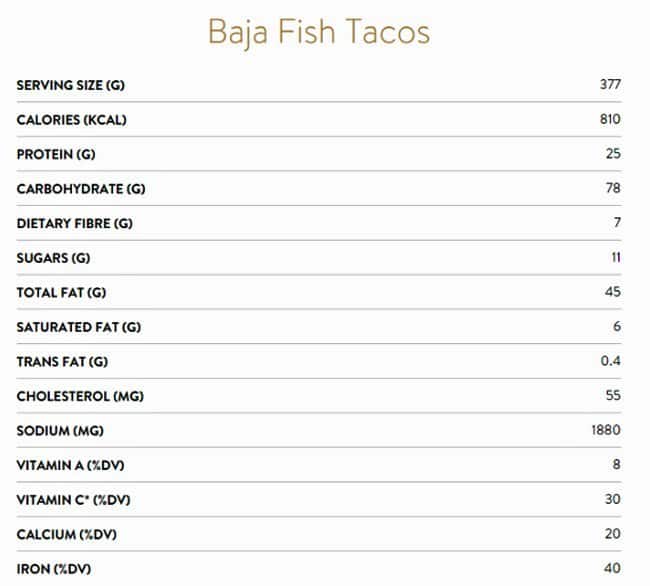Select the Total Fat (G) label
The height and width of the screenshot is (586, 650).
click(61, 292)
